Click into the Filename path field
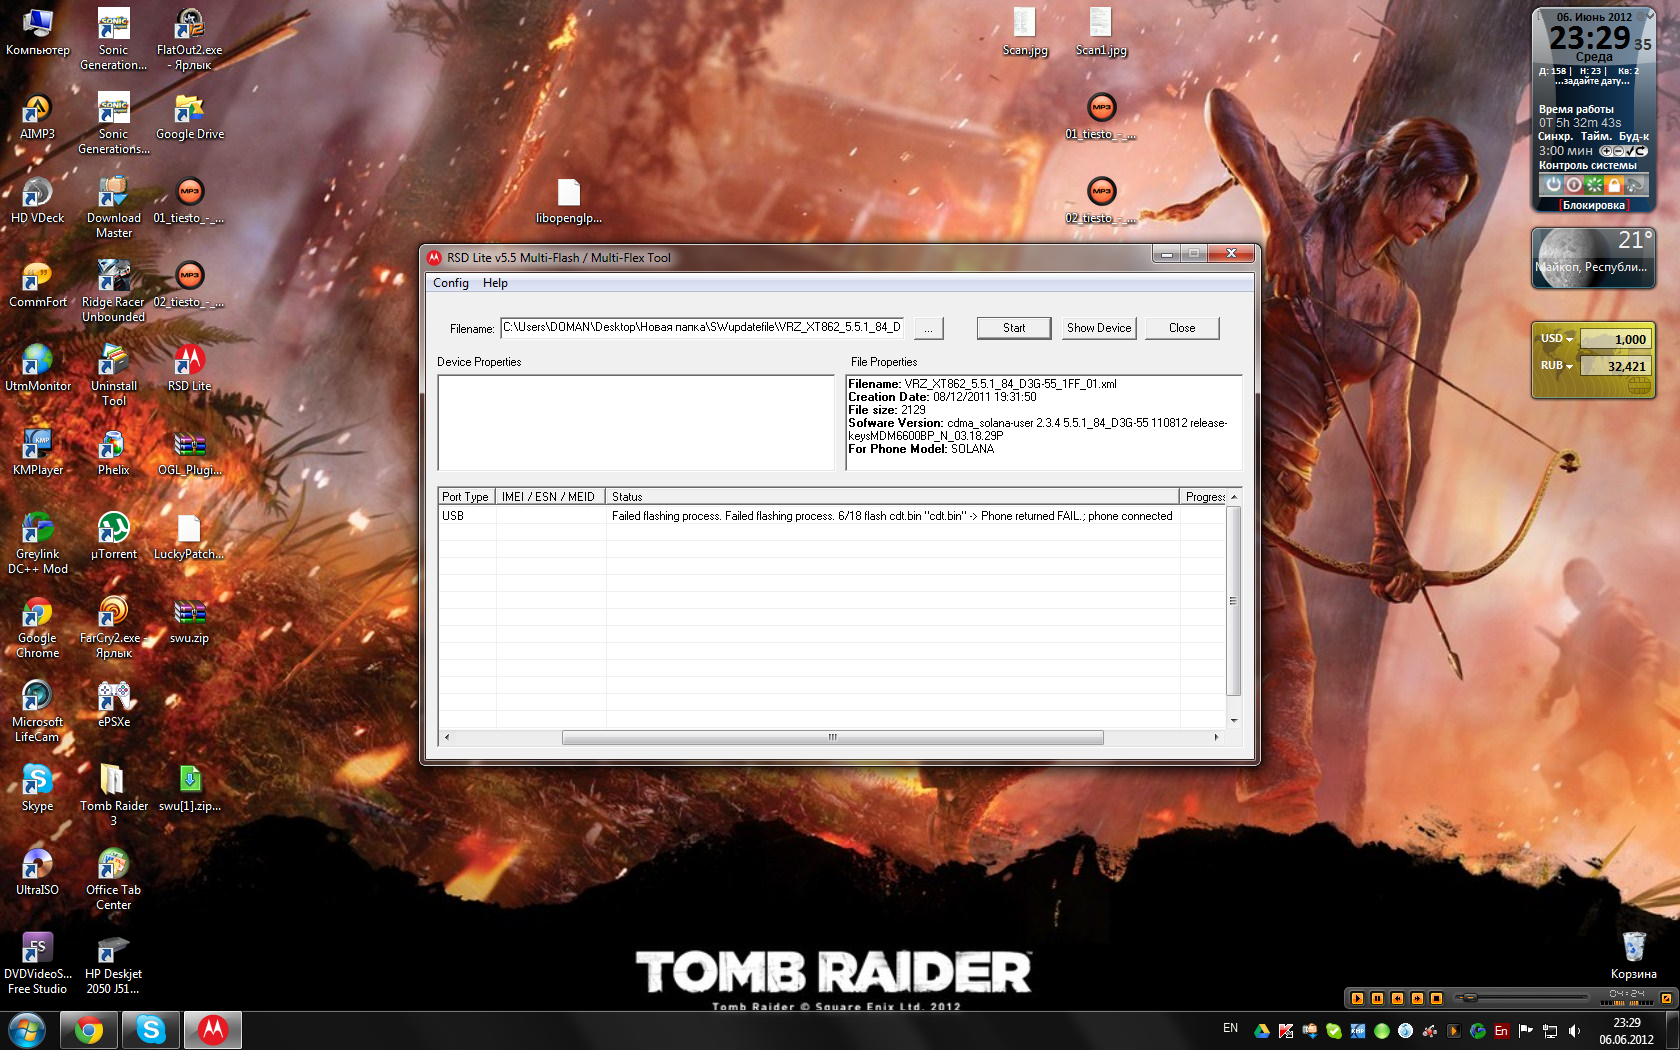This screenshot has width=1680, height=1050. tap(703, 327)
